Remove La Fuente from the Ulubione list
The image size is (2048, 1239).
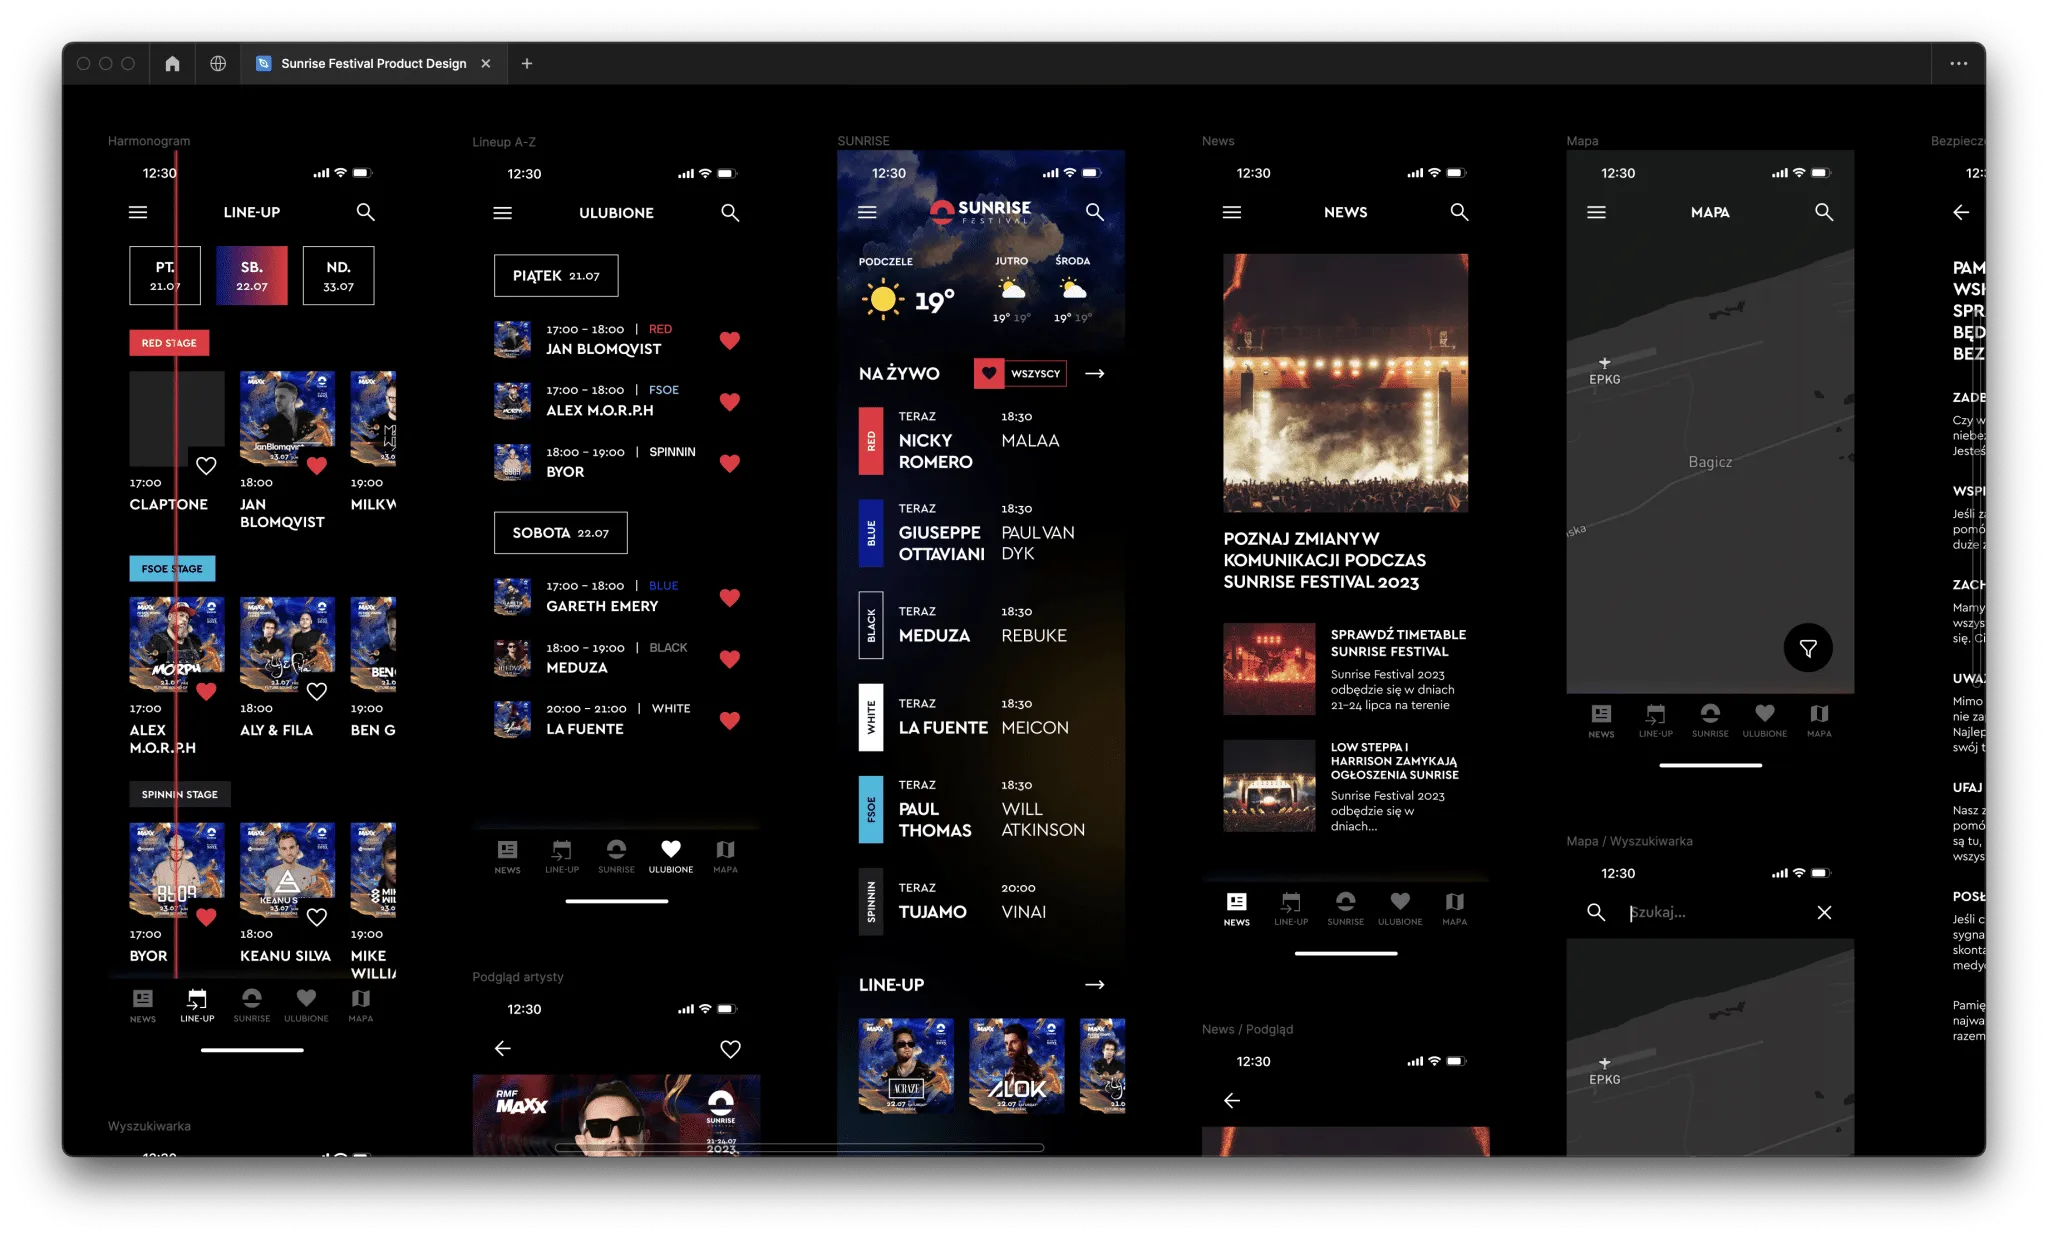click(x=730, y=721)
